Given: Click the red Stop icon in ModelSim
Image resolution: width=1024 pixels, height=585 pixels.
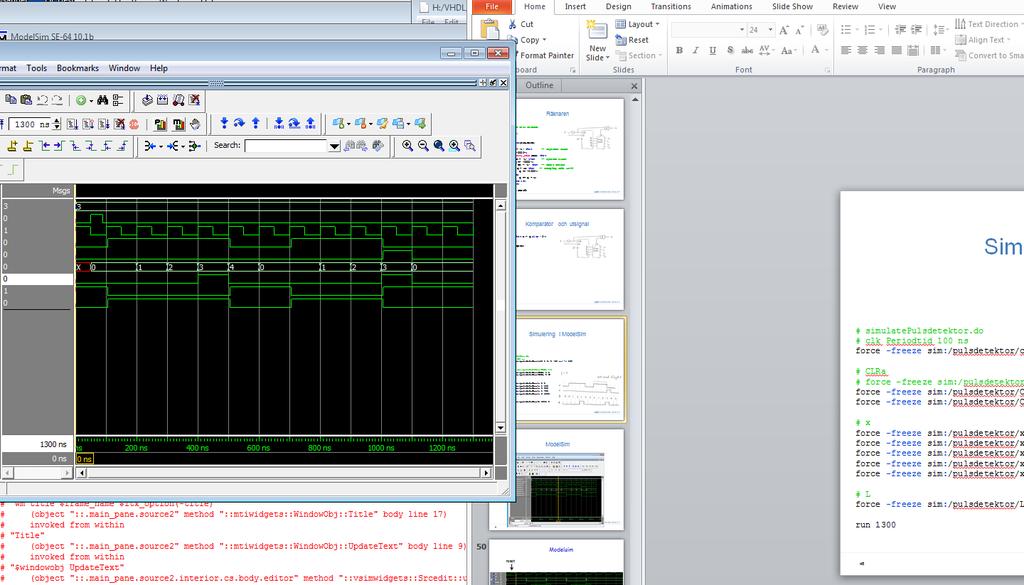Looking at the screenshot, I should tap(135, 124).
